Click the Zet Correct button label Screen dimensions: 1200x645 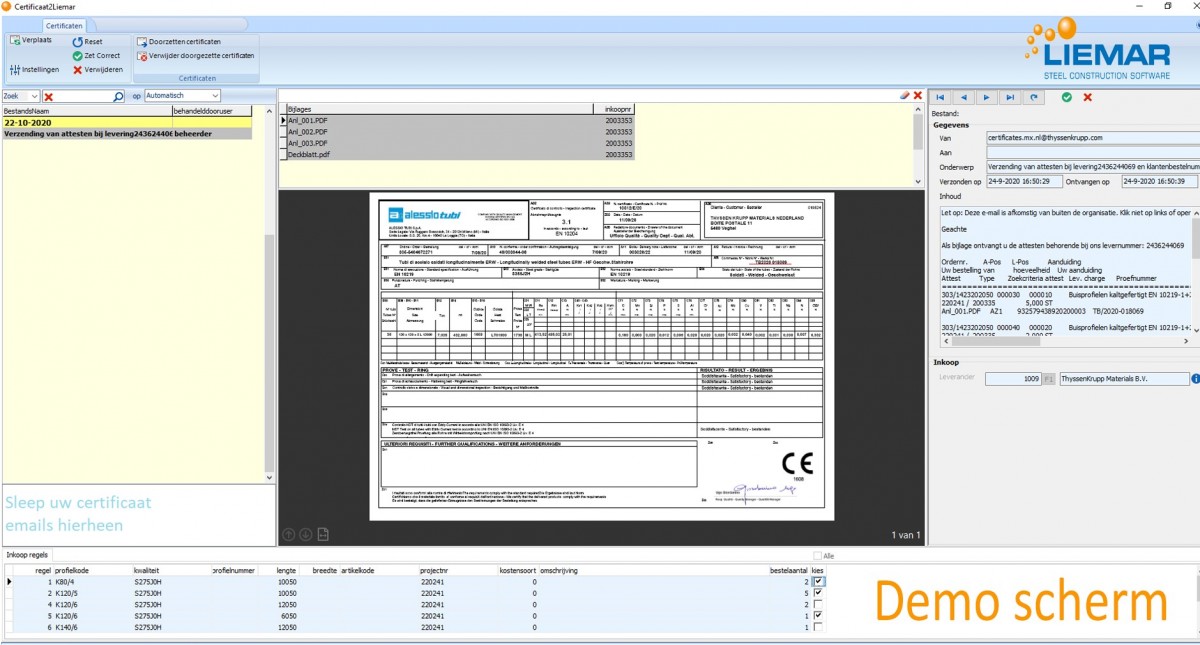click(102, 56)
